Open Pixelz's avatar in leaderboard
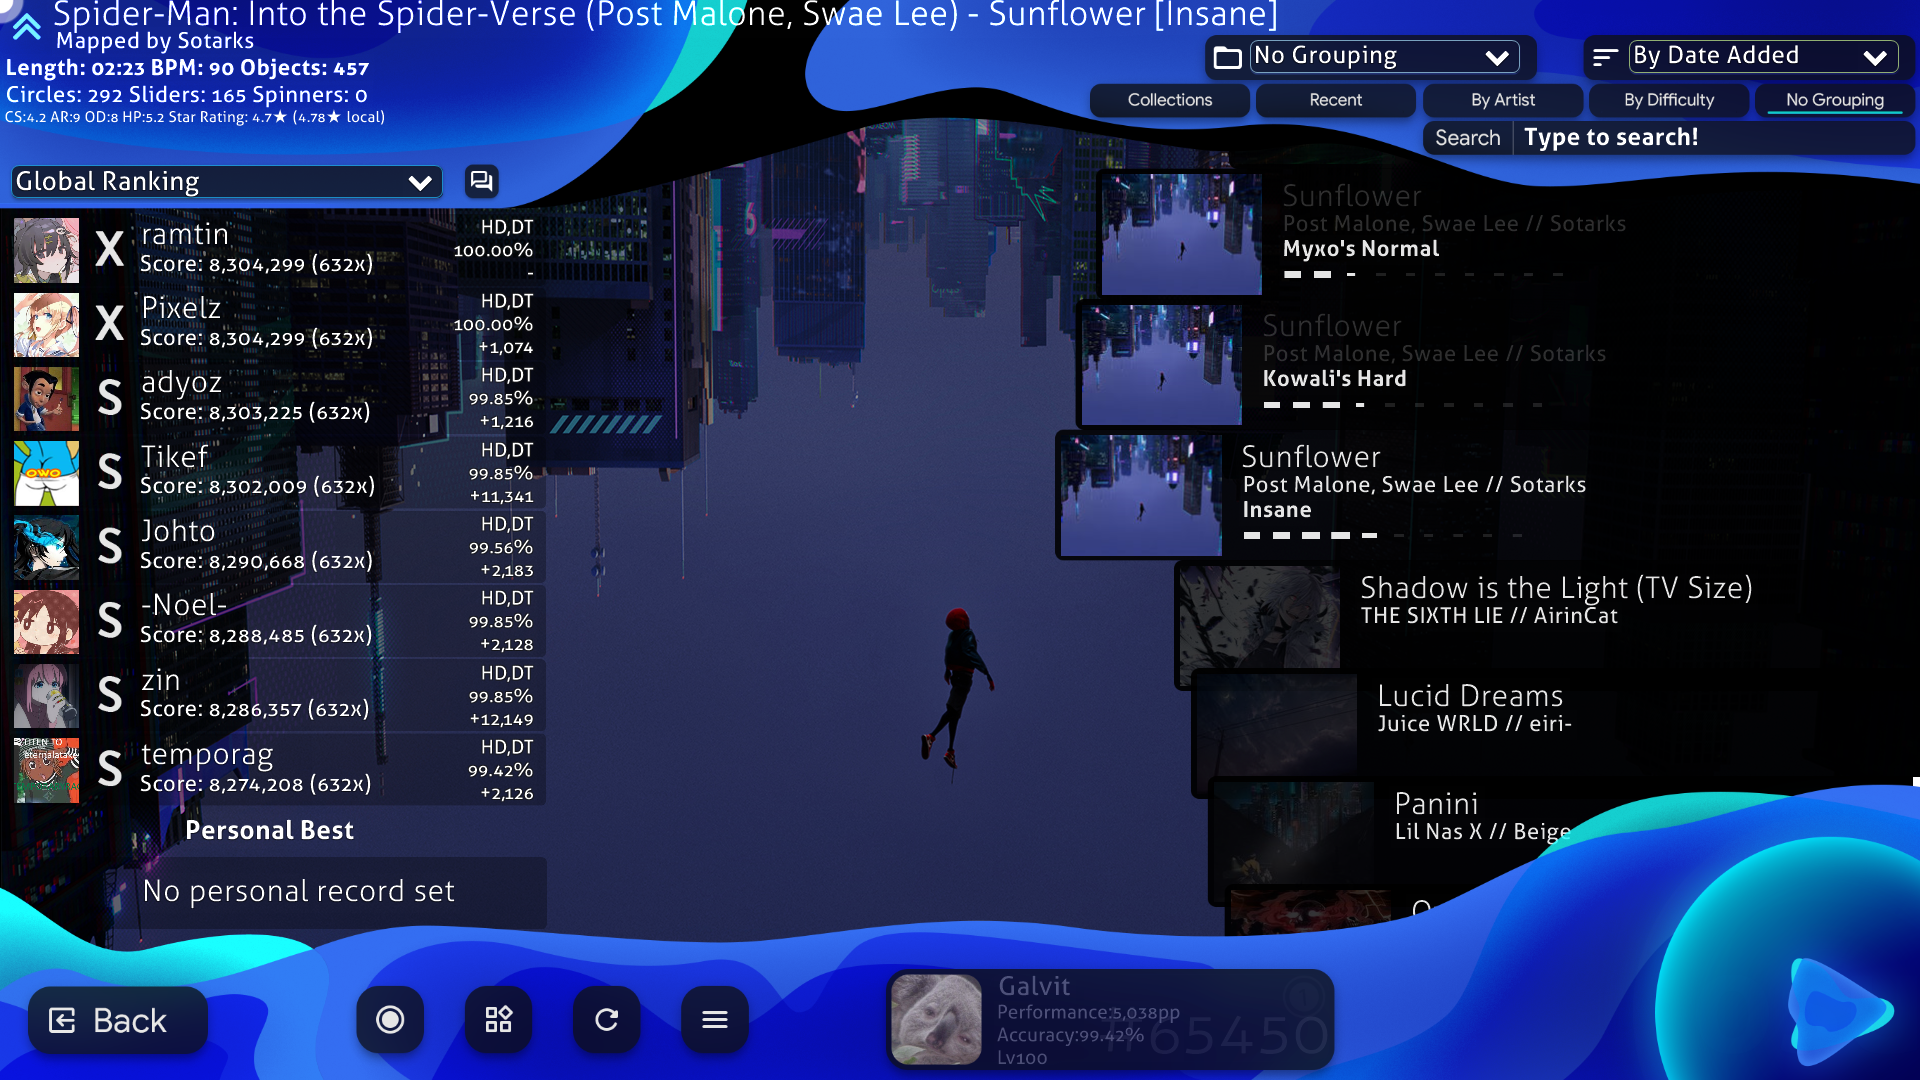Viewport: 1920px width, 1080px height. (x=46, y=324)
